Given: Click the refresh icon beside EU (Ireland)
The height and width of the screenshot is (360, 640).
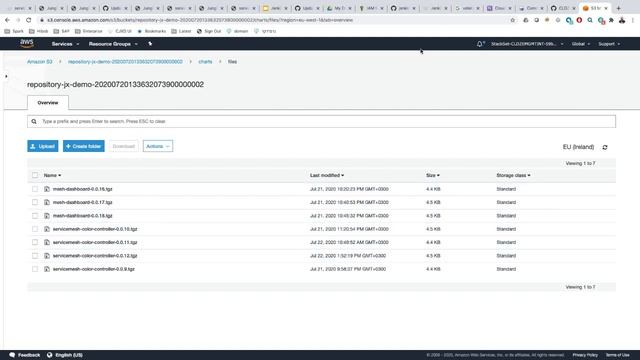Looking at the screenshot, I should [605, 147].
